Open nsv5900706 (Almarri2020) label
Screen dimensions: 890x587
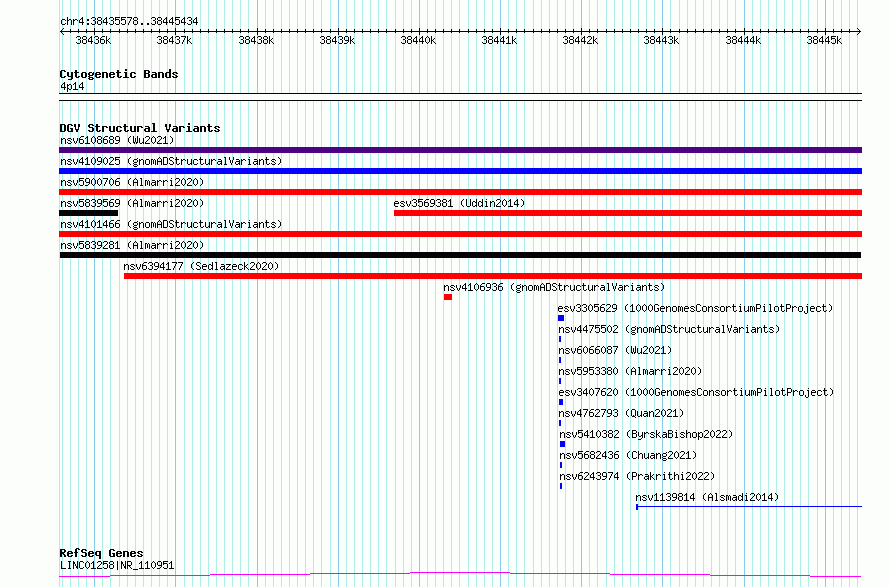pos(132,182)
